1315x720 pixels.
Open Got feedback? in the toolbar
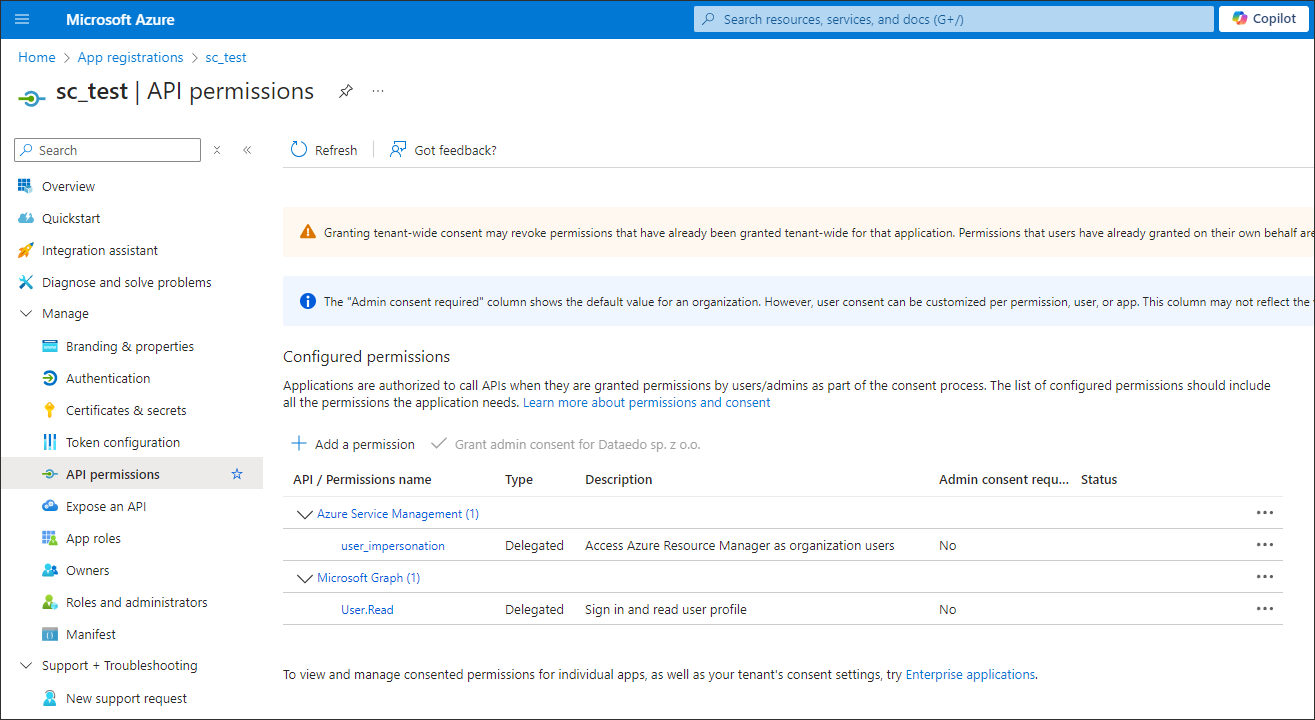point(443,150)
